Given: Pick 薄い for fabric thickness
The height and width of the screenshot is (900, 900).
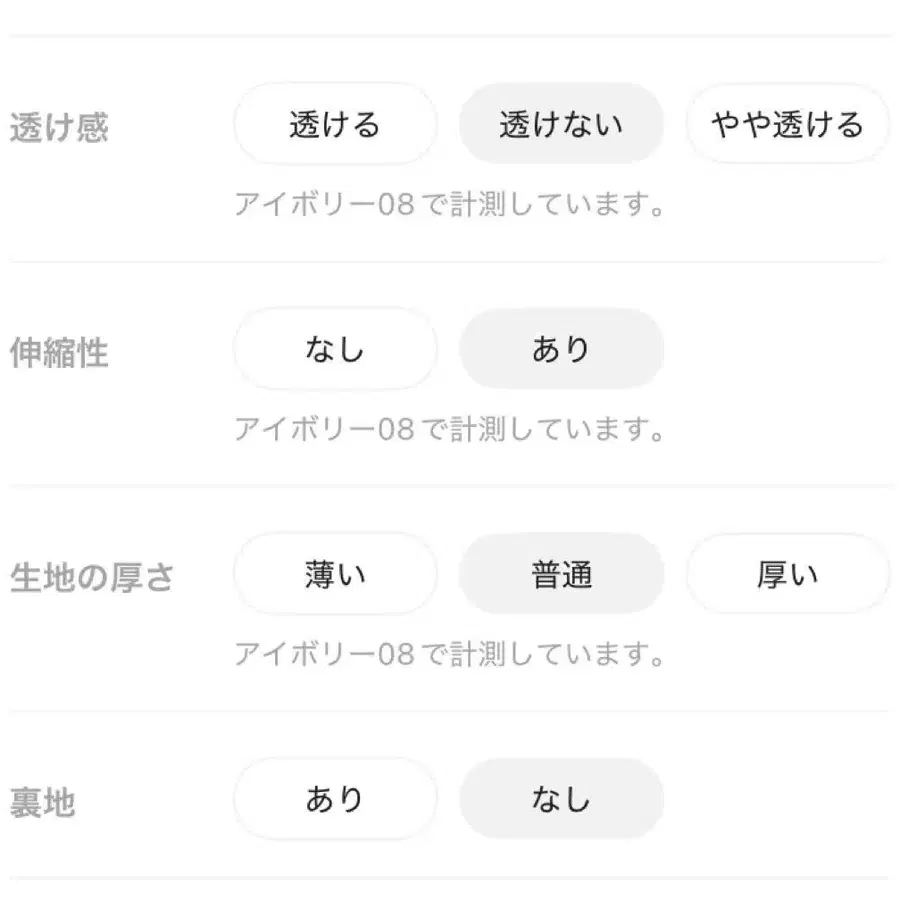Looking at the screenshot, I should pyautogui.click(x=335, y=574).
